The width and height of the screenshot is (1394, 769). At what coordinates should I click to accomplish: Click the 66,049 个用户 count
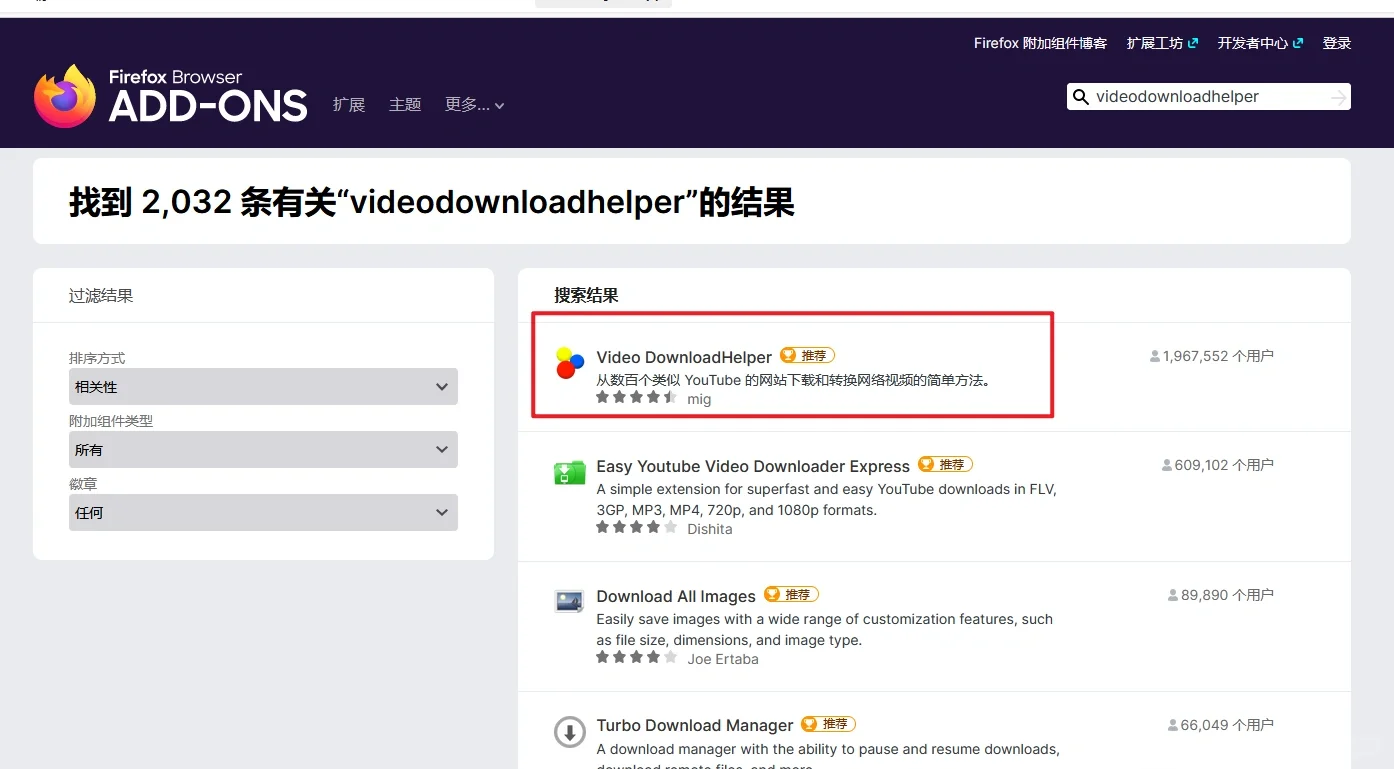click(x=1227, y=725)
